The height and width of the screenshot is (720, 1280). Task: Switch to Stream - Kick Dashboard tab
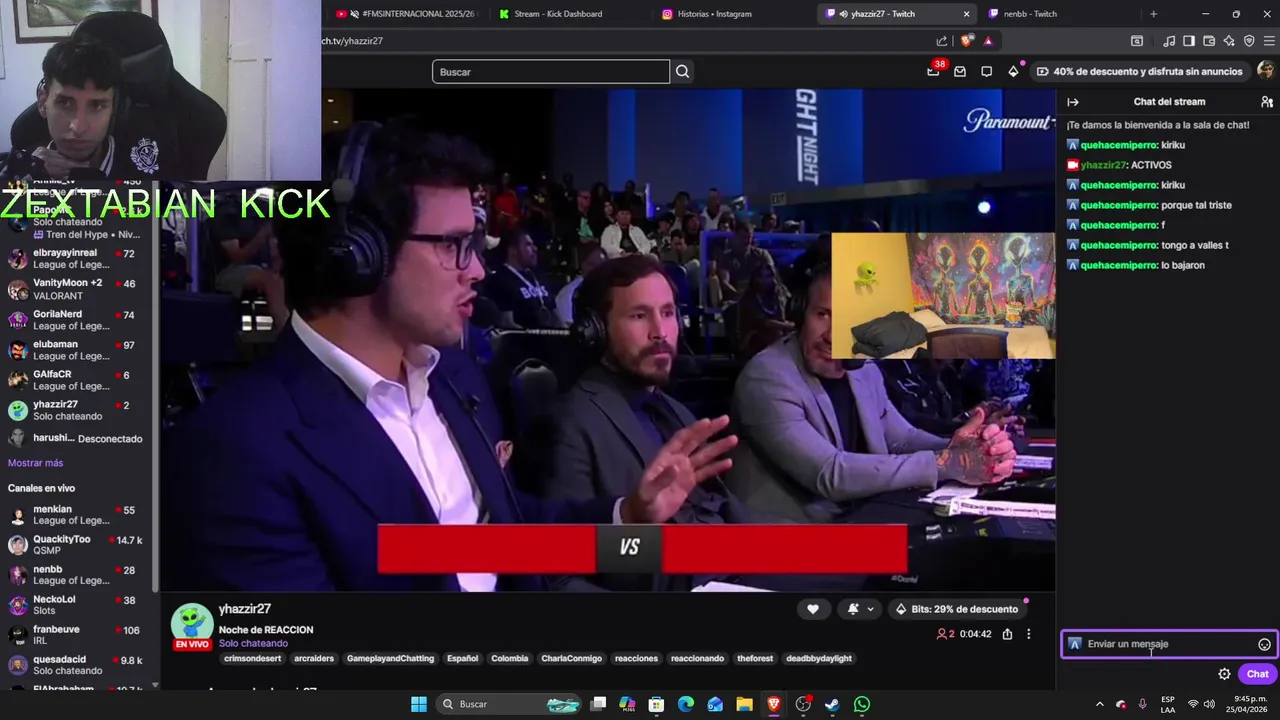pos(567,14)
